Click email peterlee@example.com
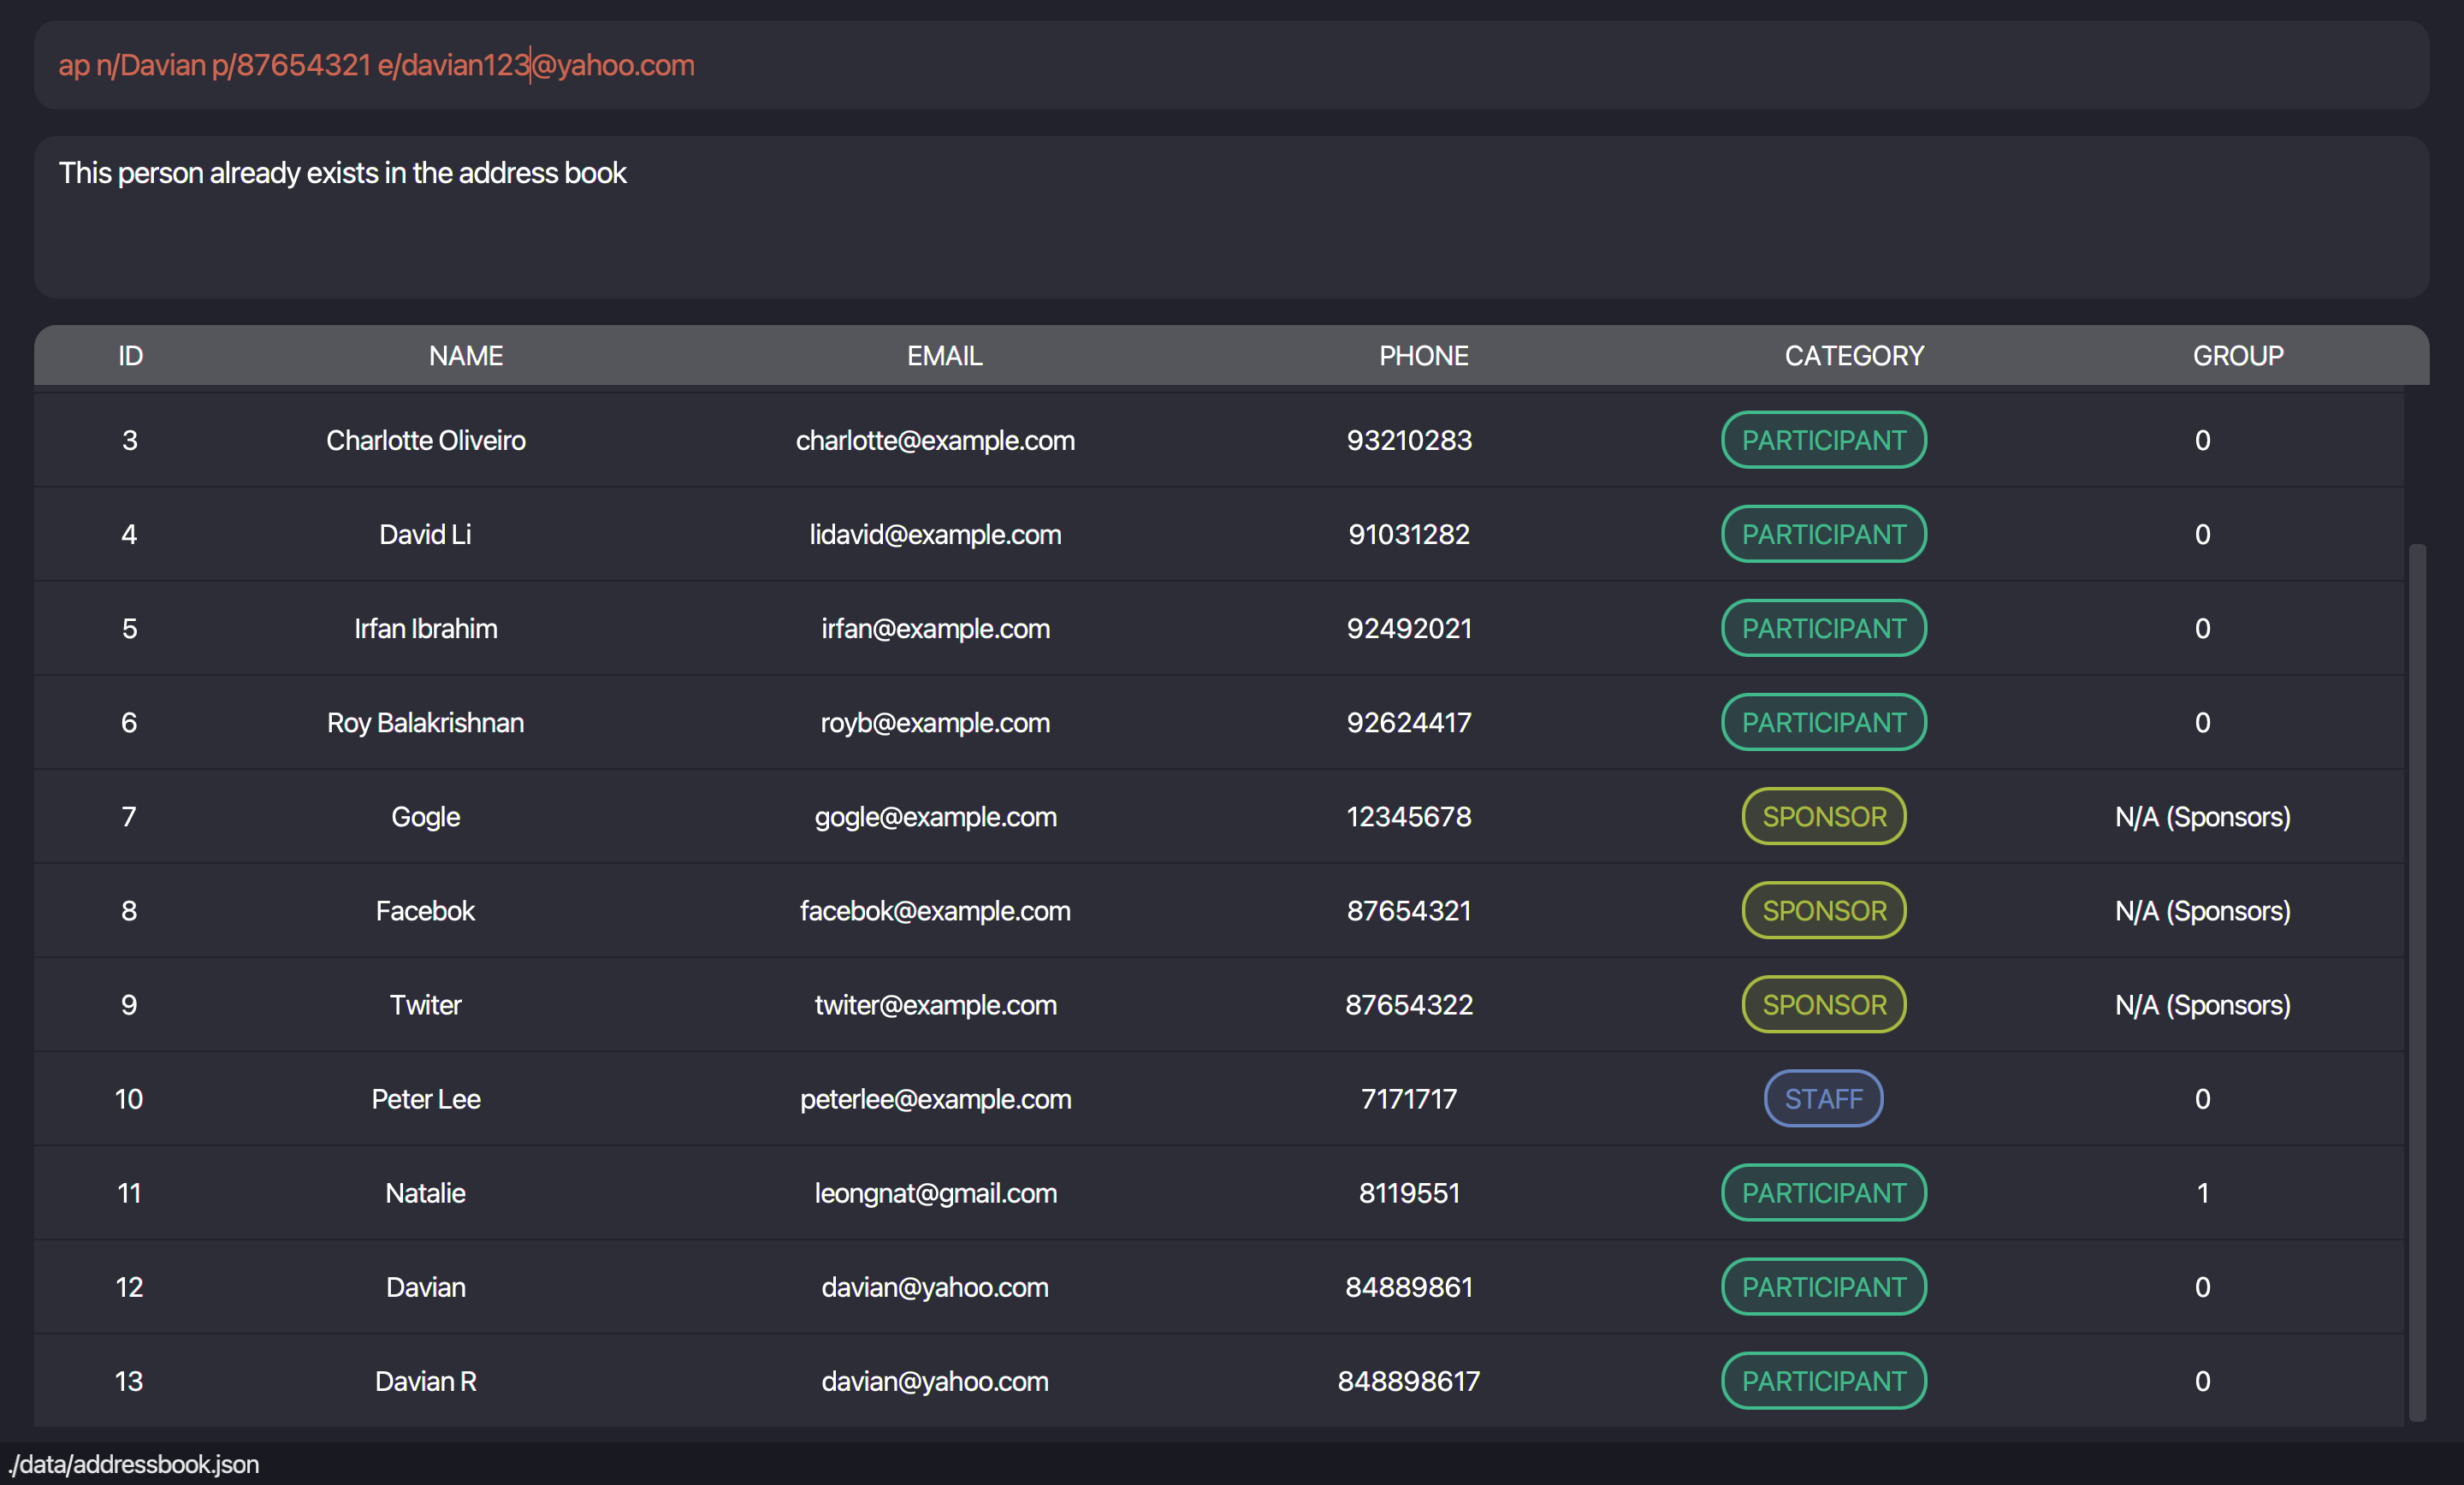Viewport: 2464px width, 1485px height. (x=935, y=1098)
